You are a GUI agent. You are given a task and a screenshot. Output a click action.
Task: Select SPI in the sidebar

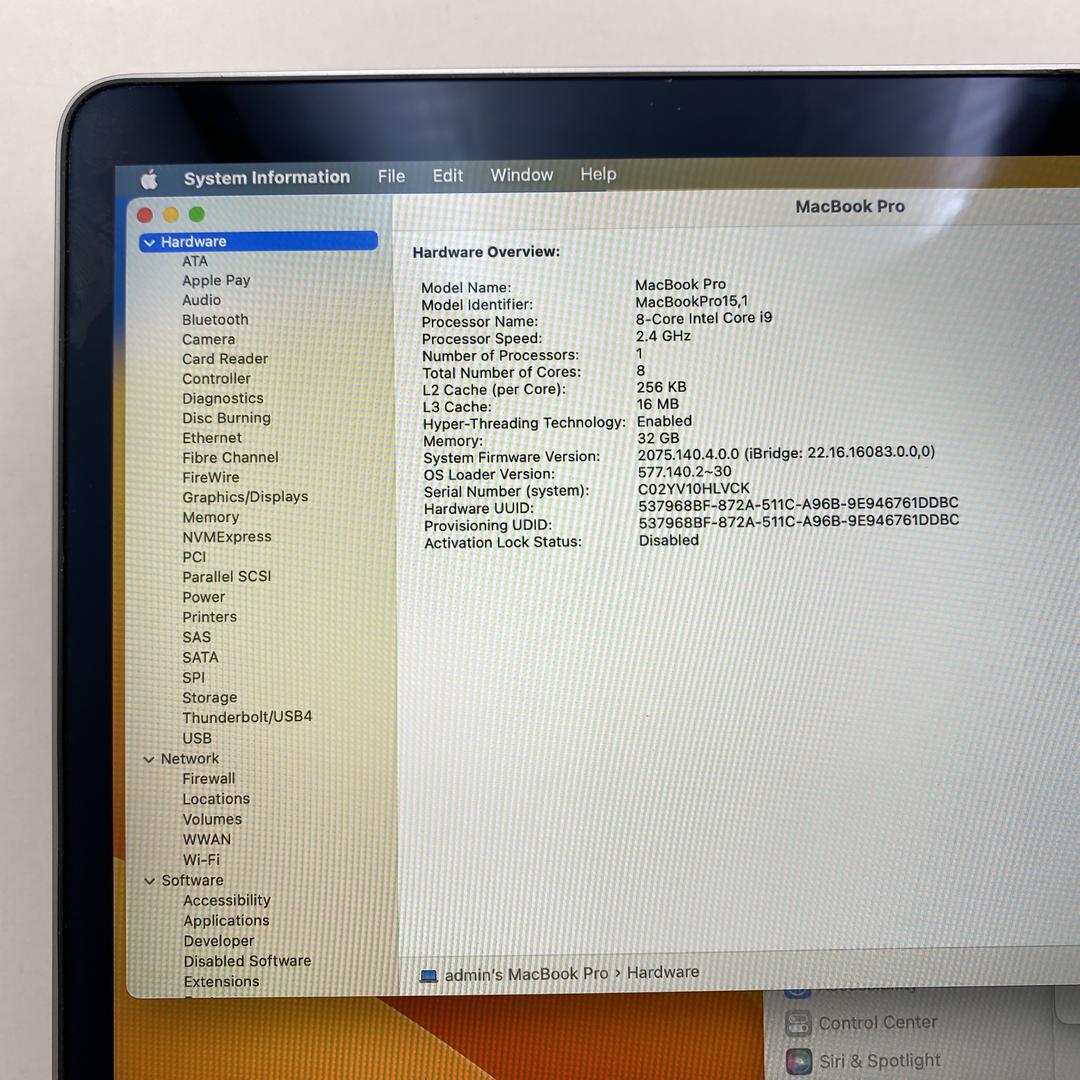pyautogui.click(x=194, y=678)
